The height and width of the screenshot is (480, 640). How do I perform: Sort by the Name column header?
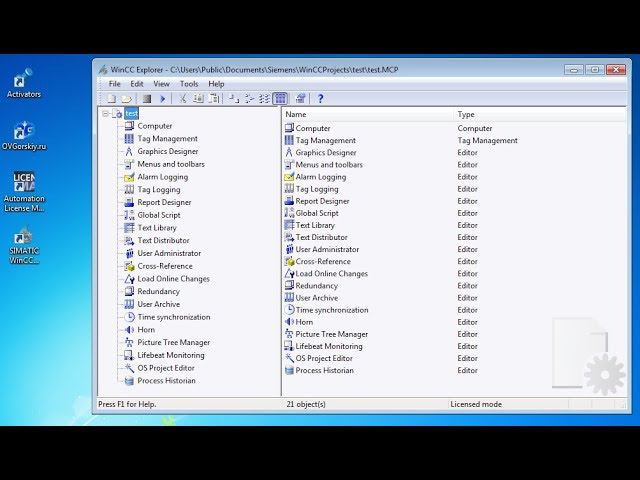368,114
